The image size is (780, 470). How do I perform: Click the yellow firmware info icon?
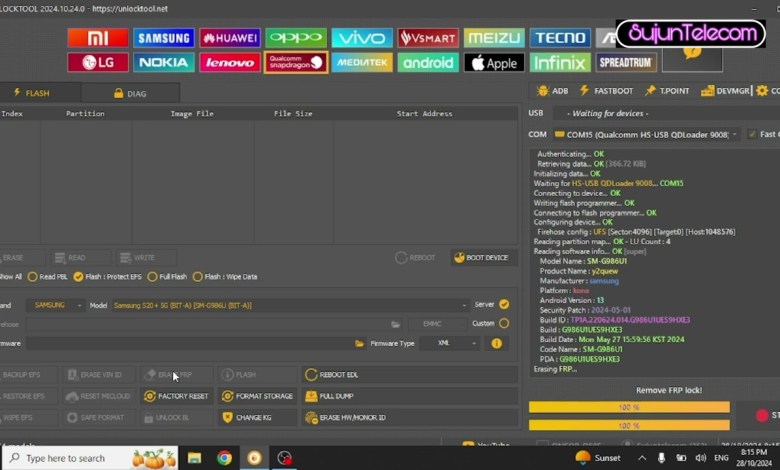(496, 343)
